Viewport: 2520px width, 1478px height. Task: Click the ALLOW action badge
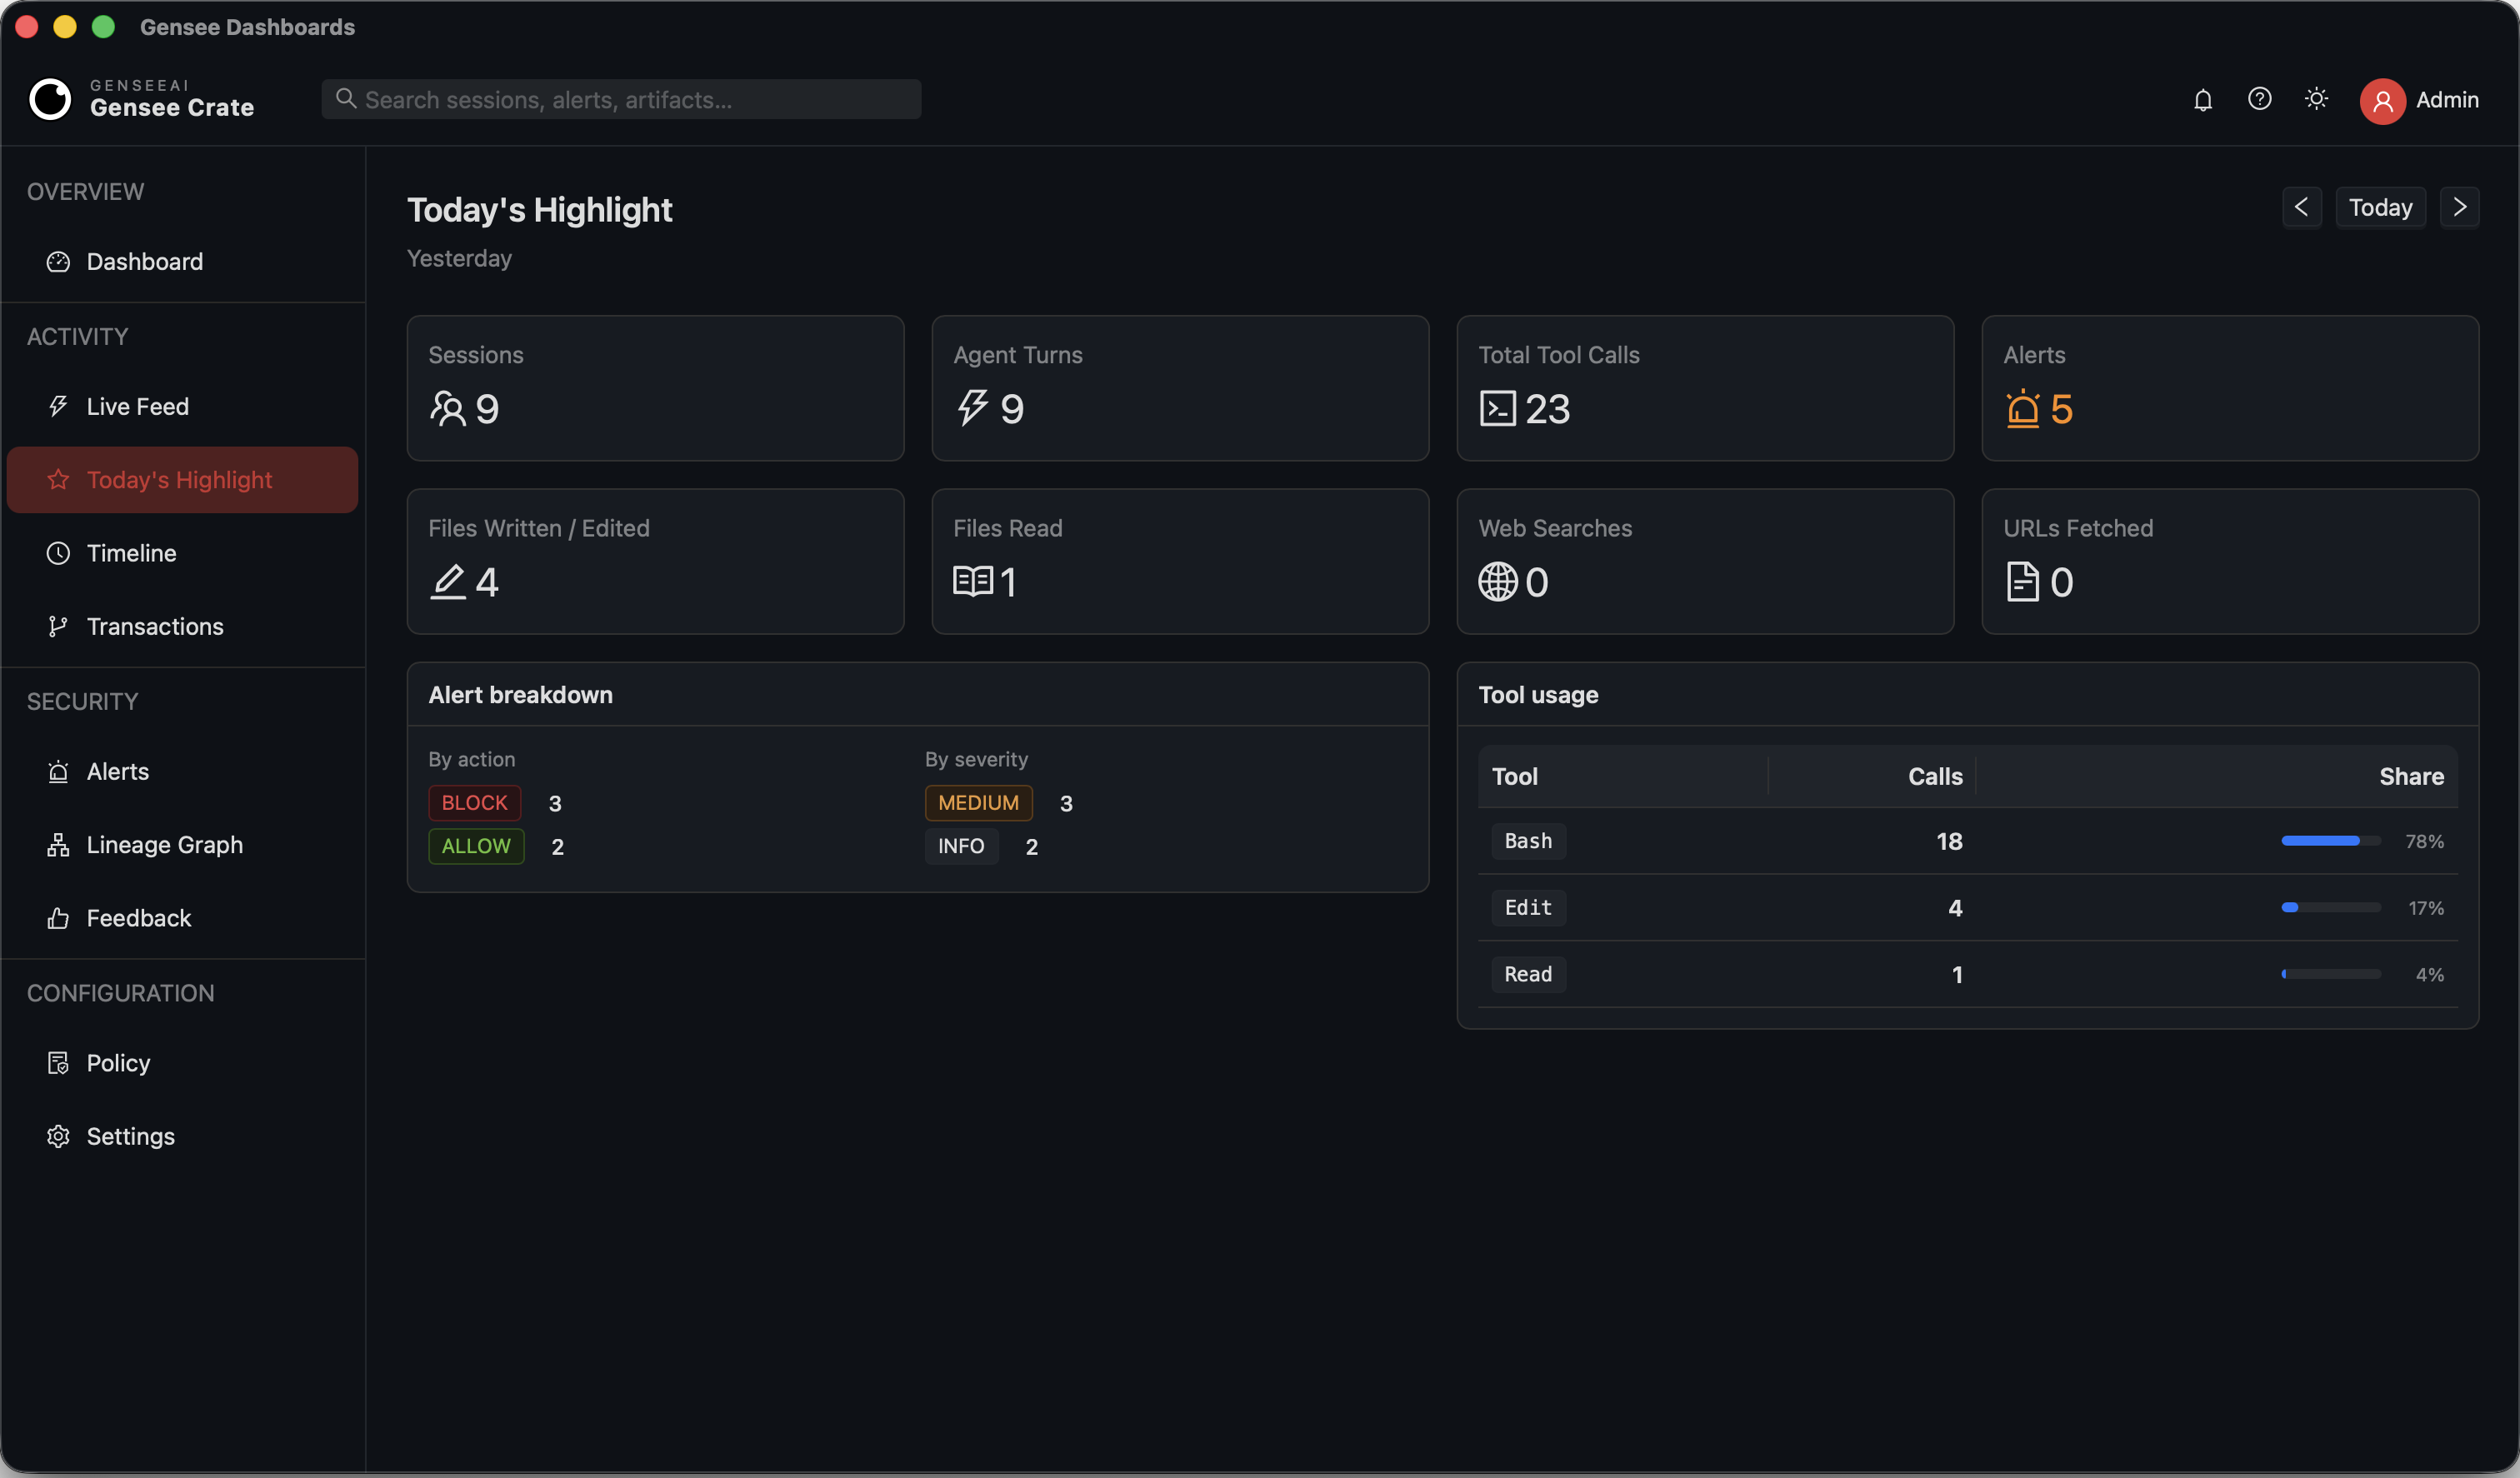[x=476, y=846]
